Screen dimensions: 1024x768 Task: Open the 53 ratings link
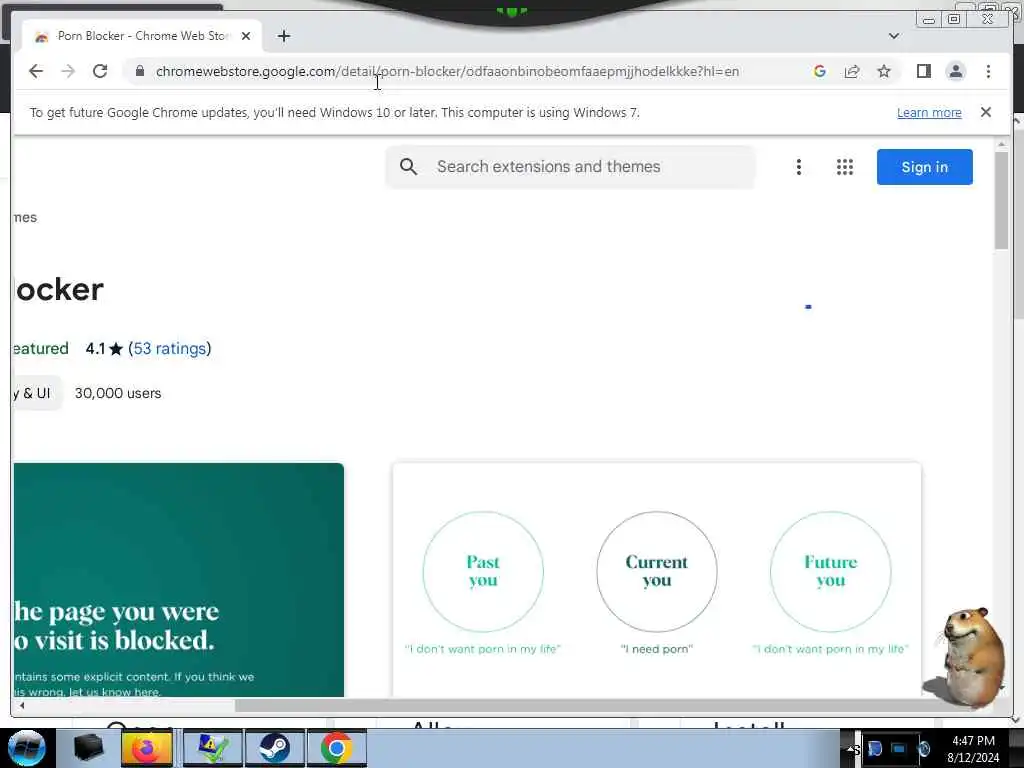(x=170, y=349)
